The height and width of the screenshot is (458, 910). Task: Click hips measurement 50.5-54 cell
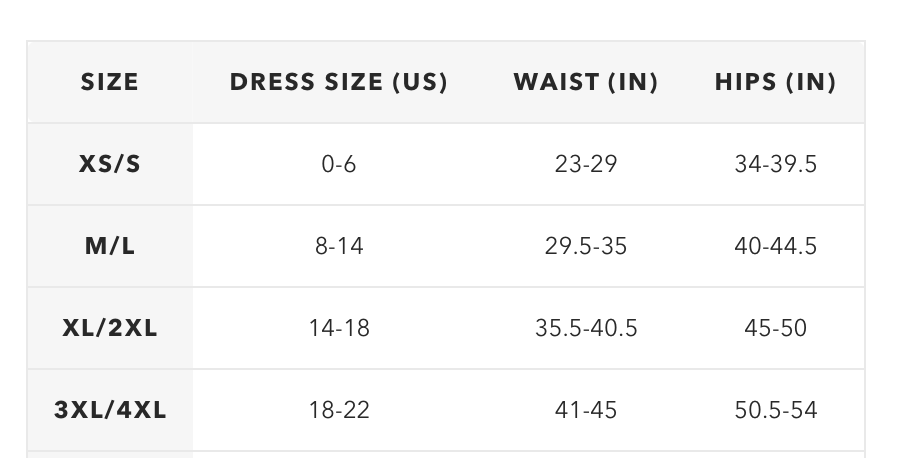click(x=775, y=410)
